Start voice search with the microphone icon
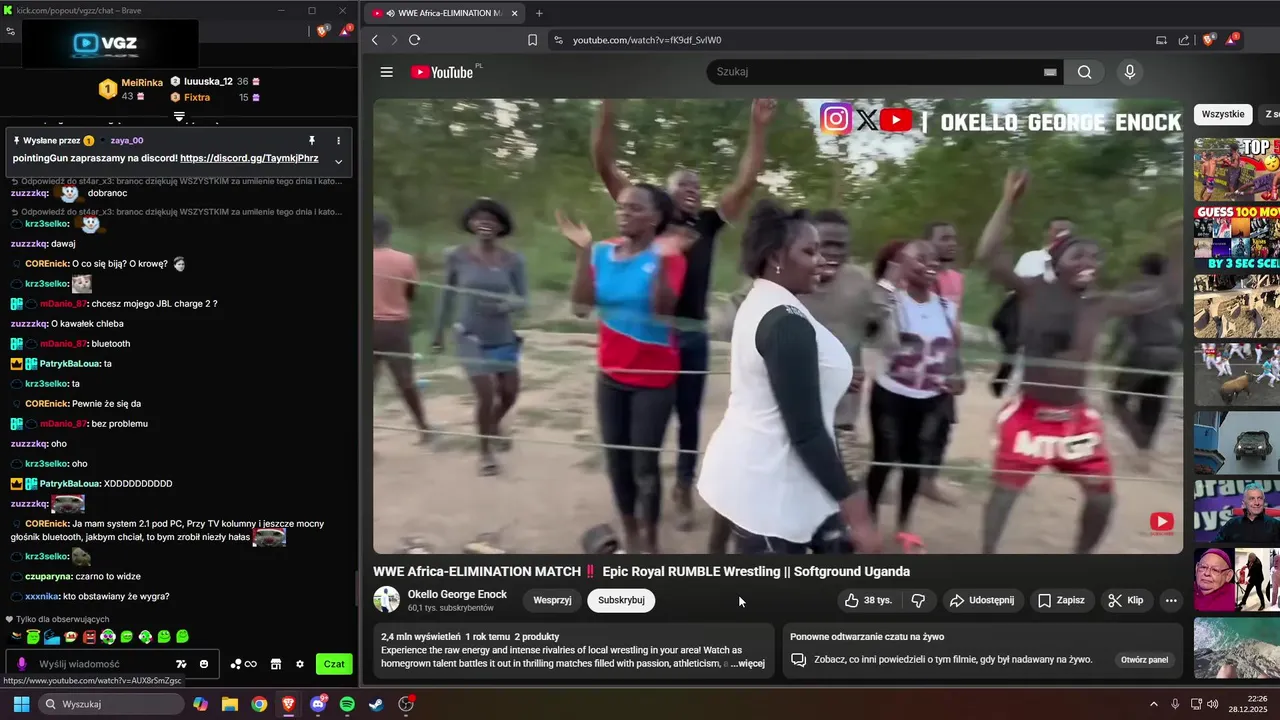 pyautogui.click(x=1130, y=72)
